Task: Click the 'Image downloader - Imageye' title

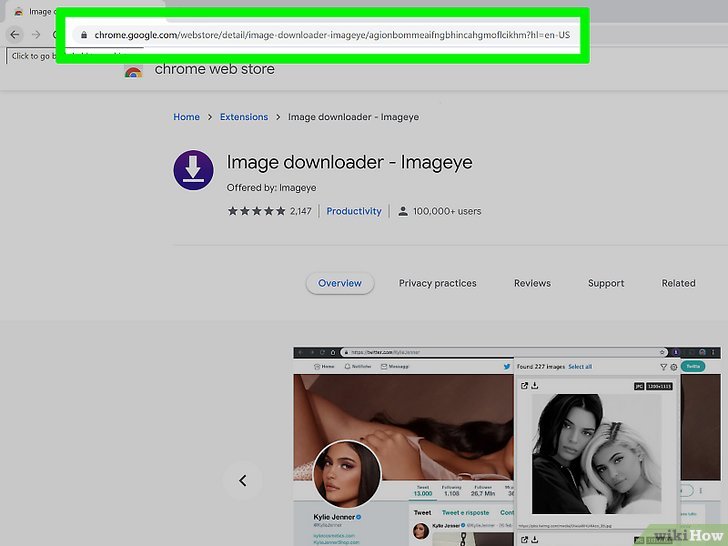Action: pos(349,162)
